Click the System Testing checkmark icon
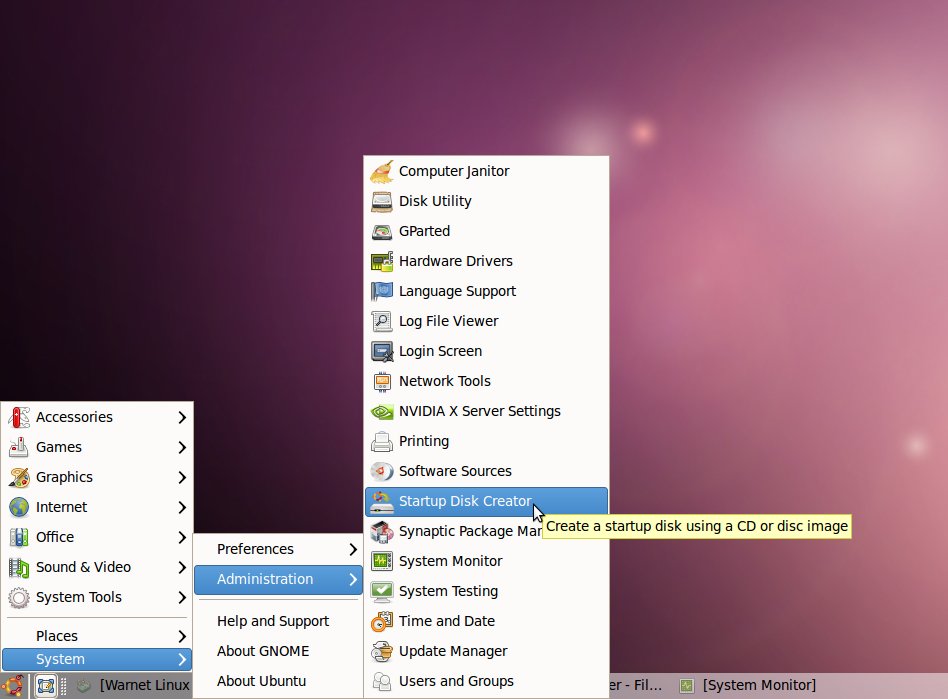948x699 pixels. point(381,591)
